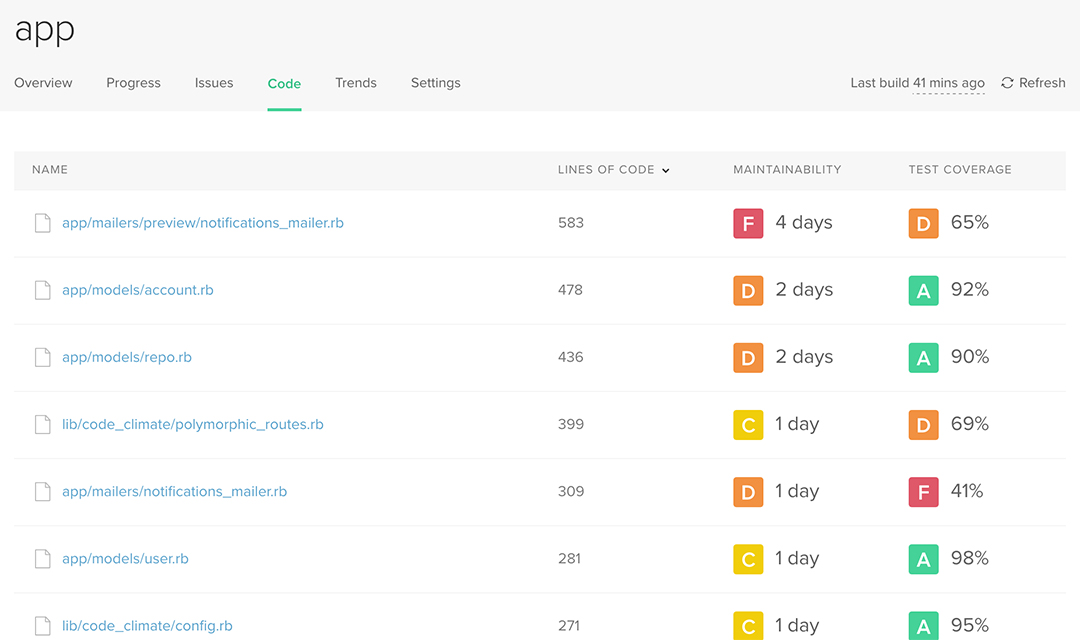Click F maintainability badge in the 583-line row
The image size is (1080, 640).
pyautogui.click(x=748, y=223)
